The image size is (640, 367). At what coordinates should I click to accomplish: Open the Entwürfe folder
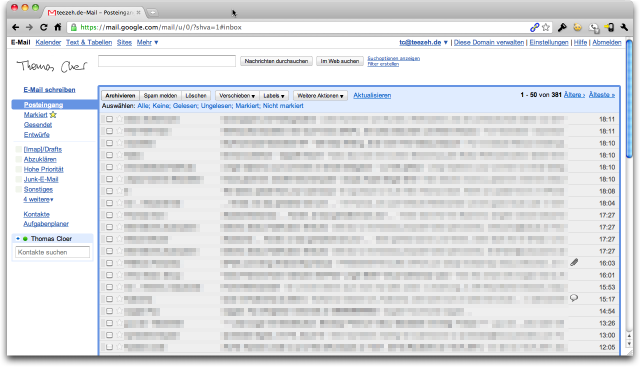coord(36,134)
